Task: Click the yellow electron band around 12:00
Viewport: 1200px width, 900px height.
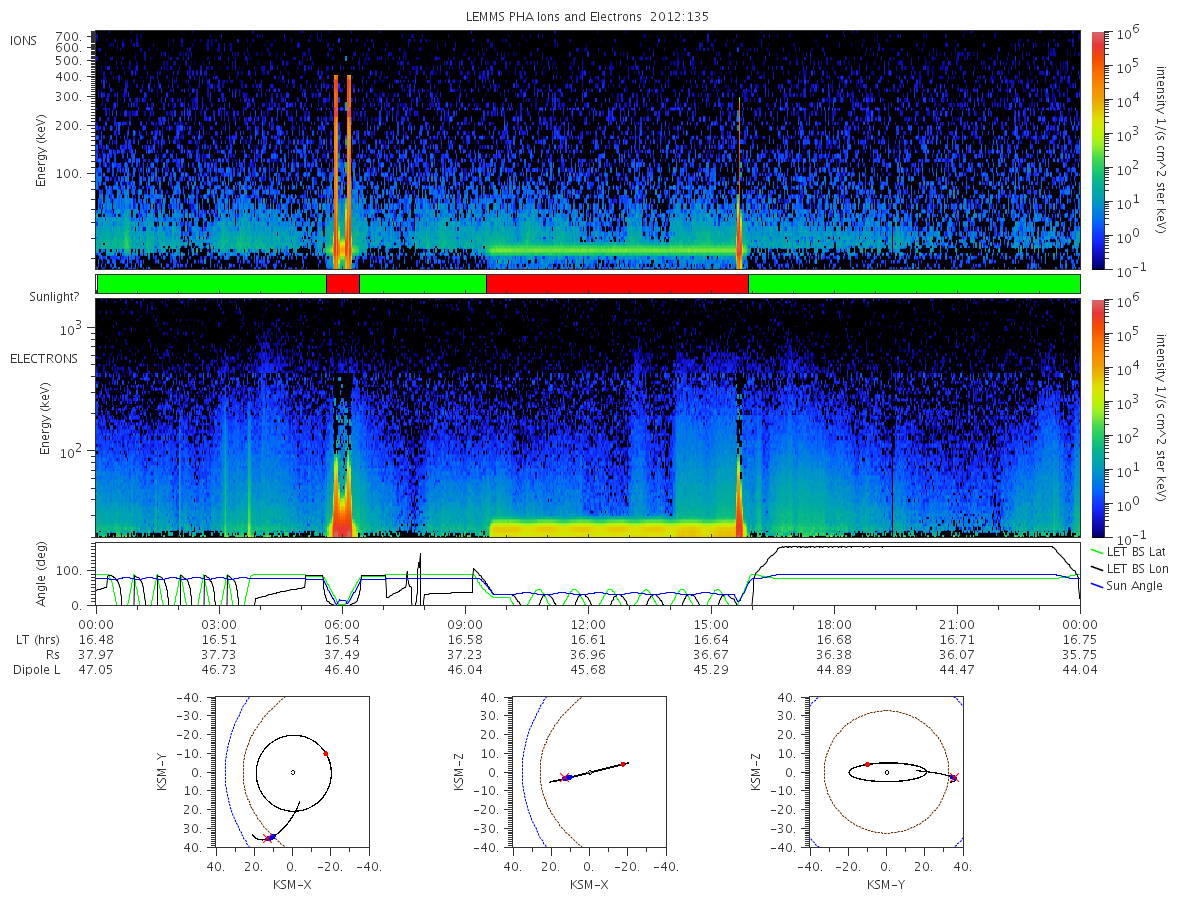Action: (x=612, y=525)
